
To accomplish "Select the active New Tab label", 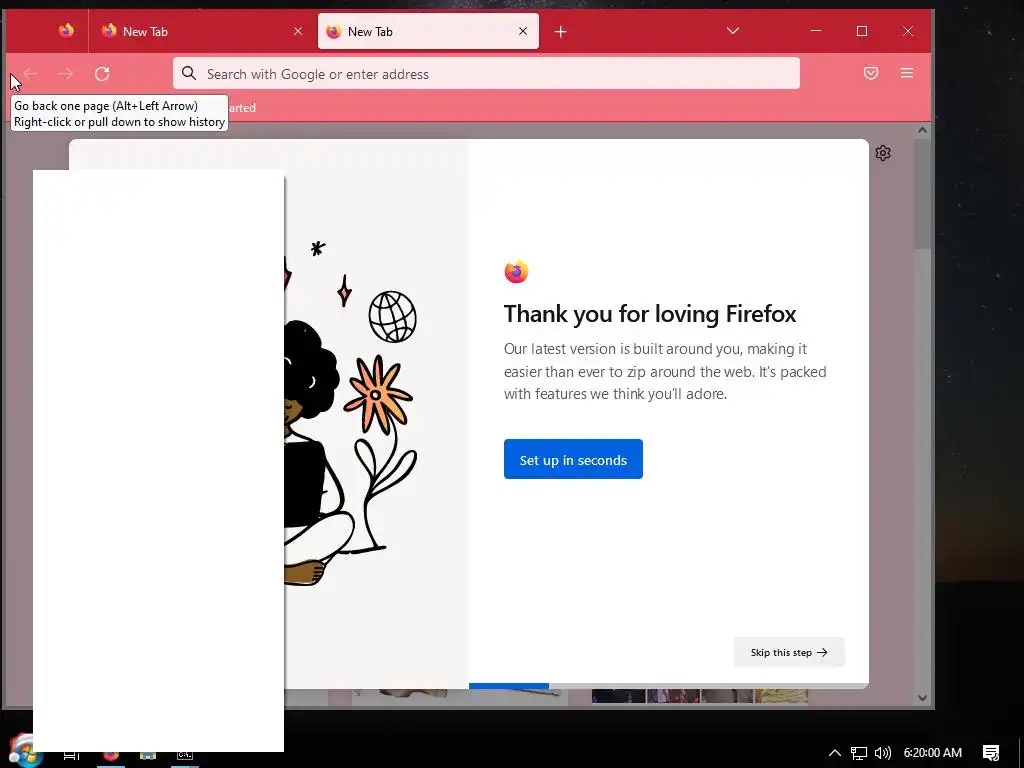I will [370, 31].
